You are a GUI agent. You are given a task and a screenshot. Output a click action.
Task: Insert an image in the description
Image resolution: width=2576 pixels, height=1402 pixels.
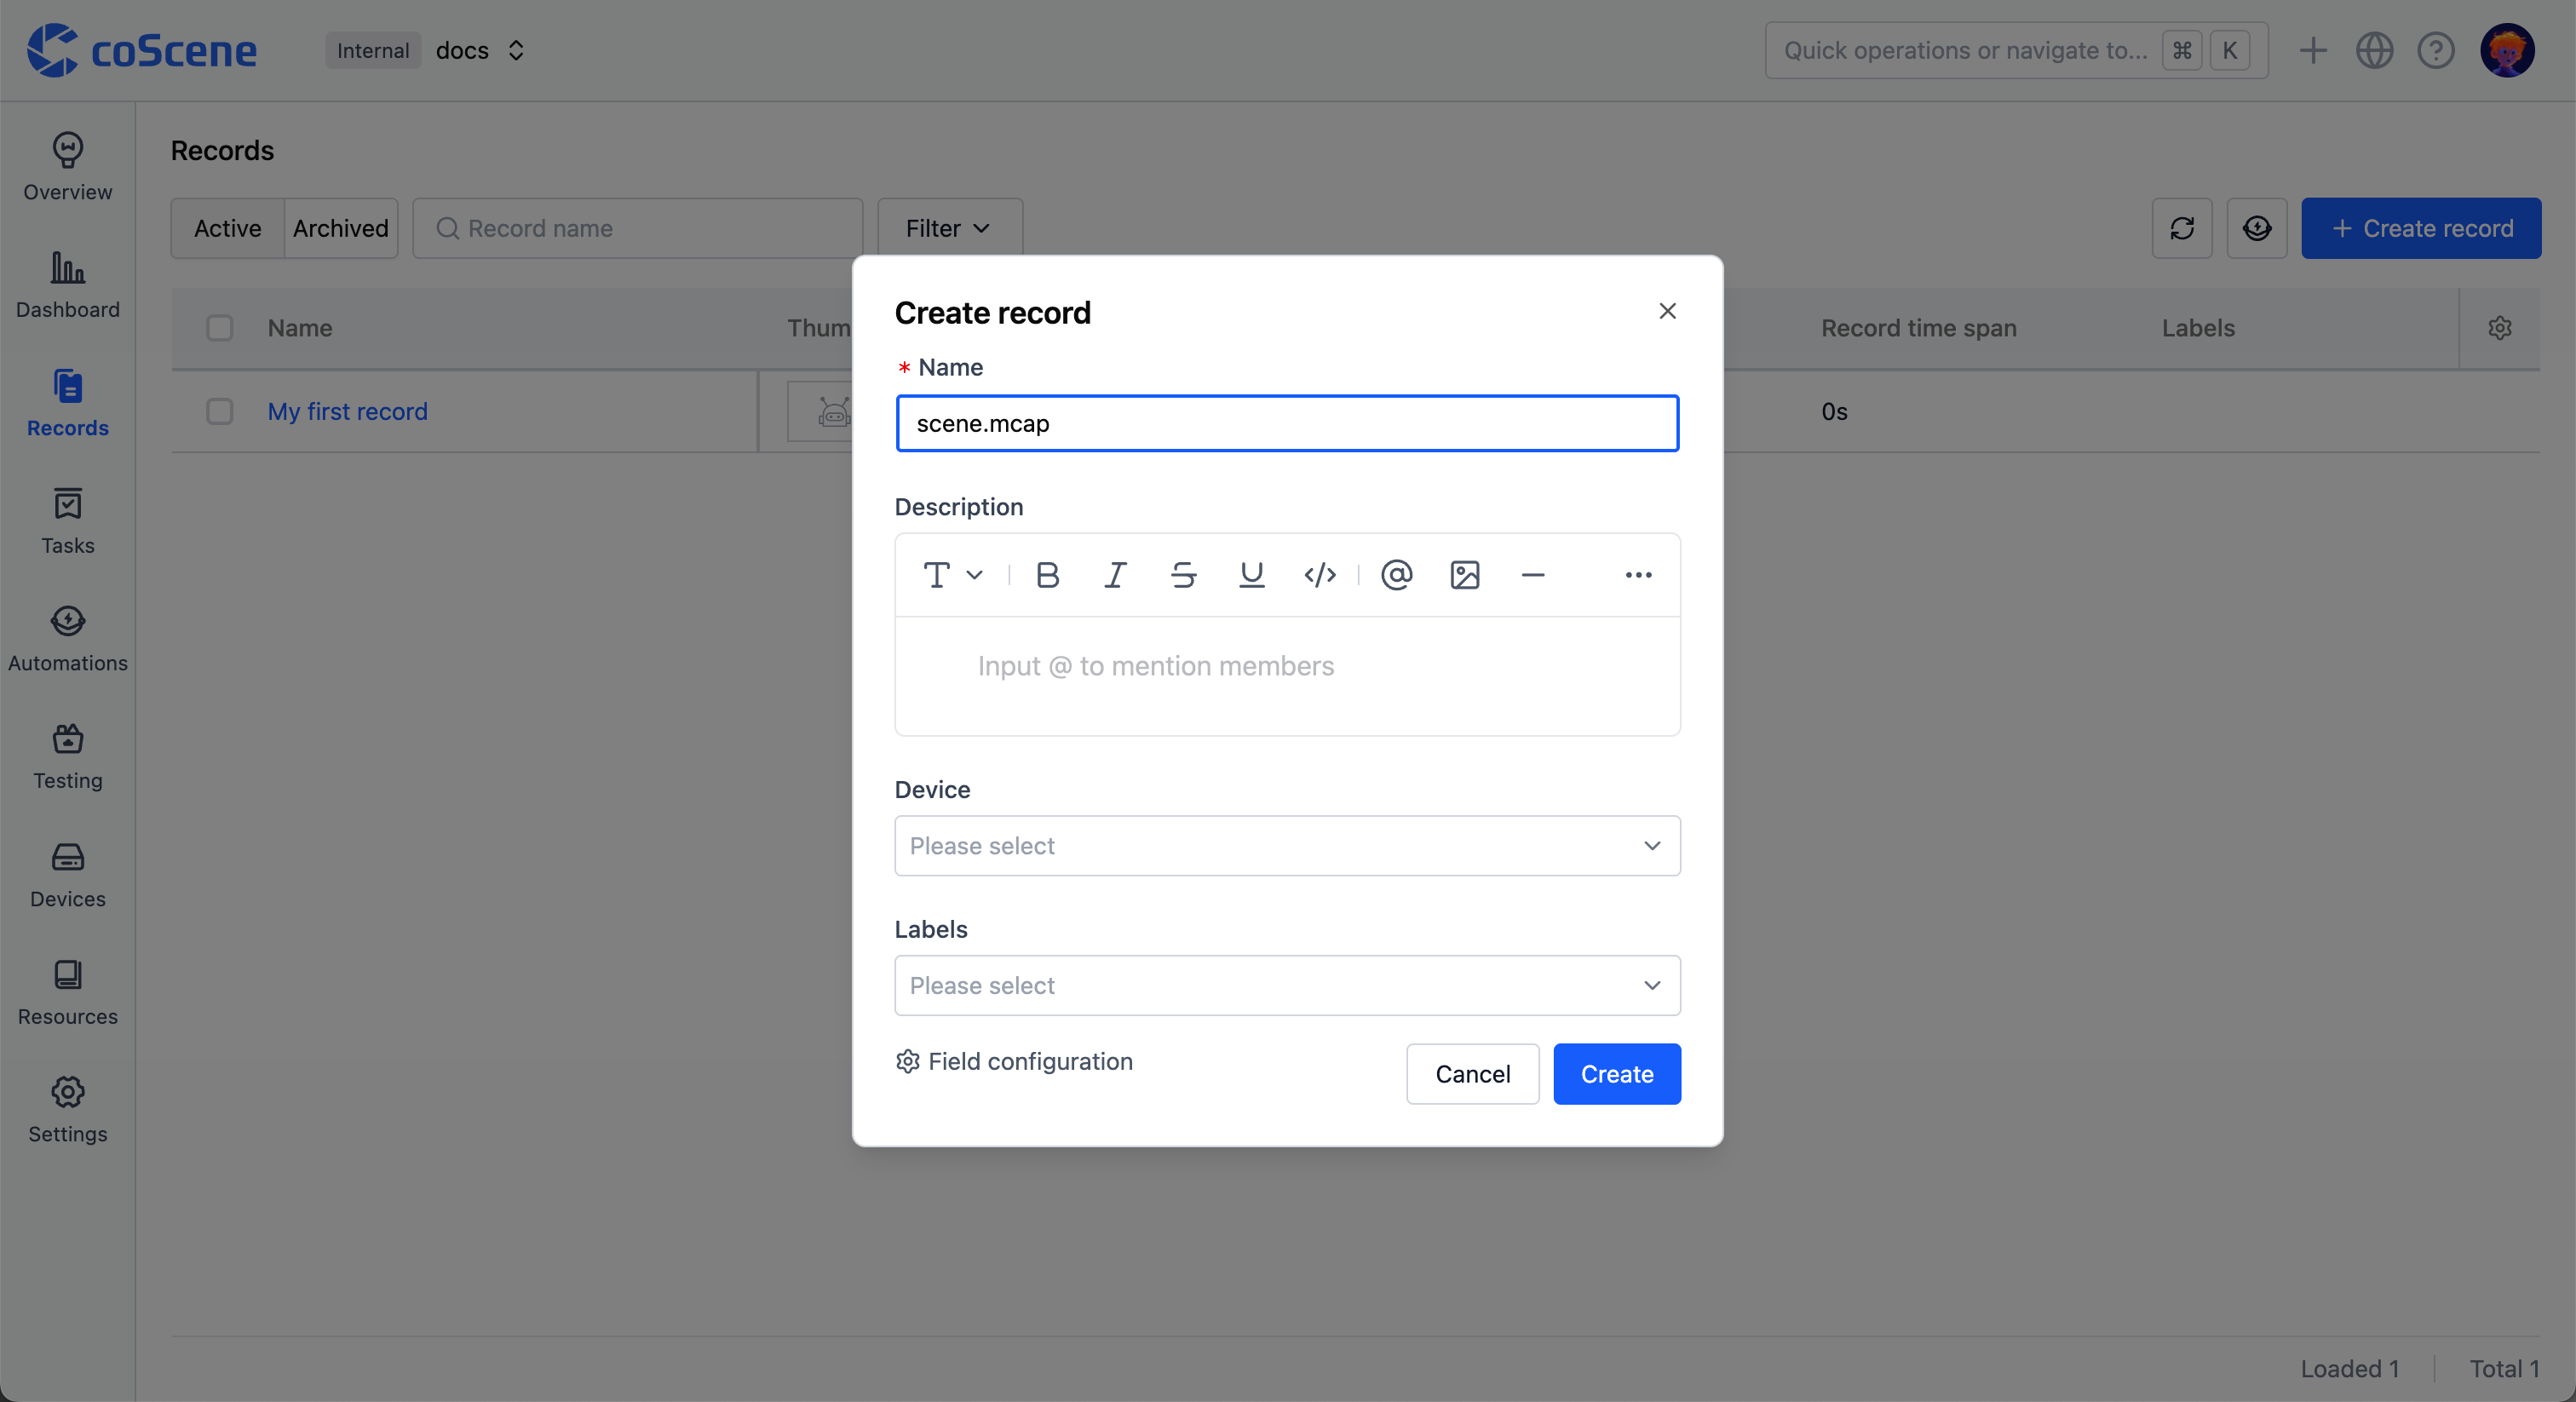click(x=1464, y=575)
